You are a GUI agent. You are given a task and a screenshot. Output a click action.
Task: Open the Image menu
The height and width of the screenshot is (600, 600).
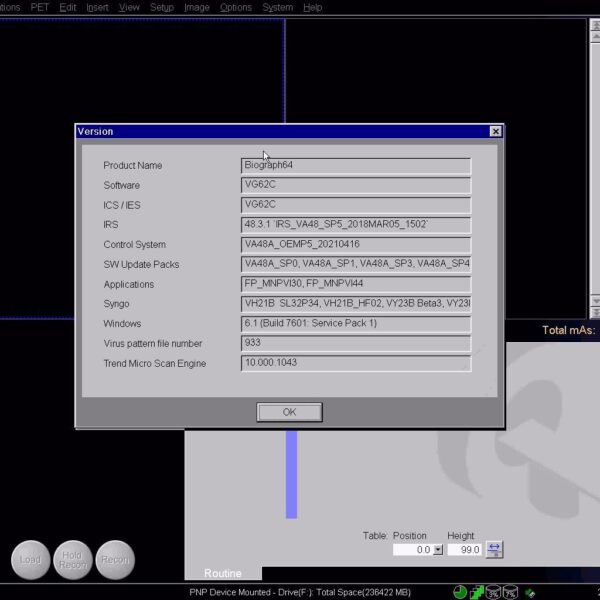click(197, 7)
